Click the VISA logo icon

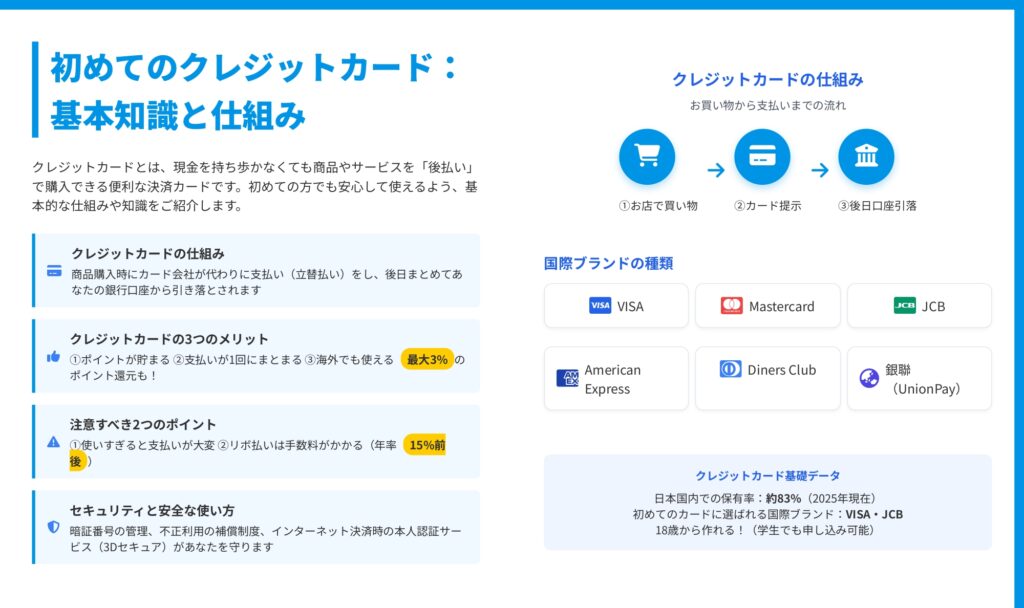600,306
